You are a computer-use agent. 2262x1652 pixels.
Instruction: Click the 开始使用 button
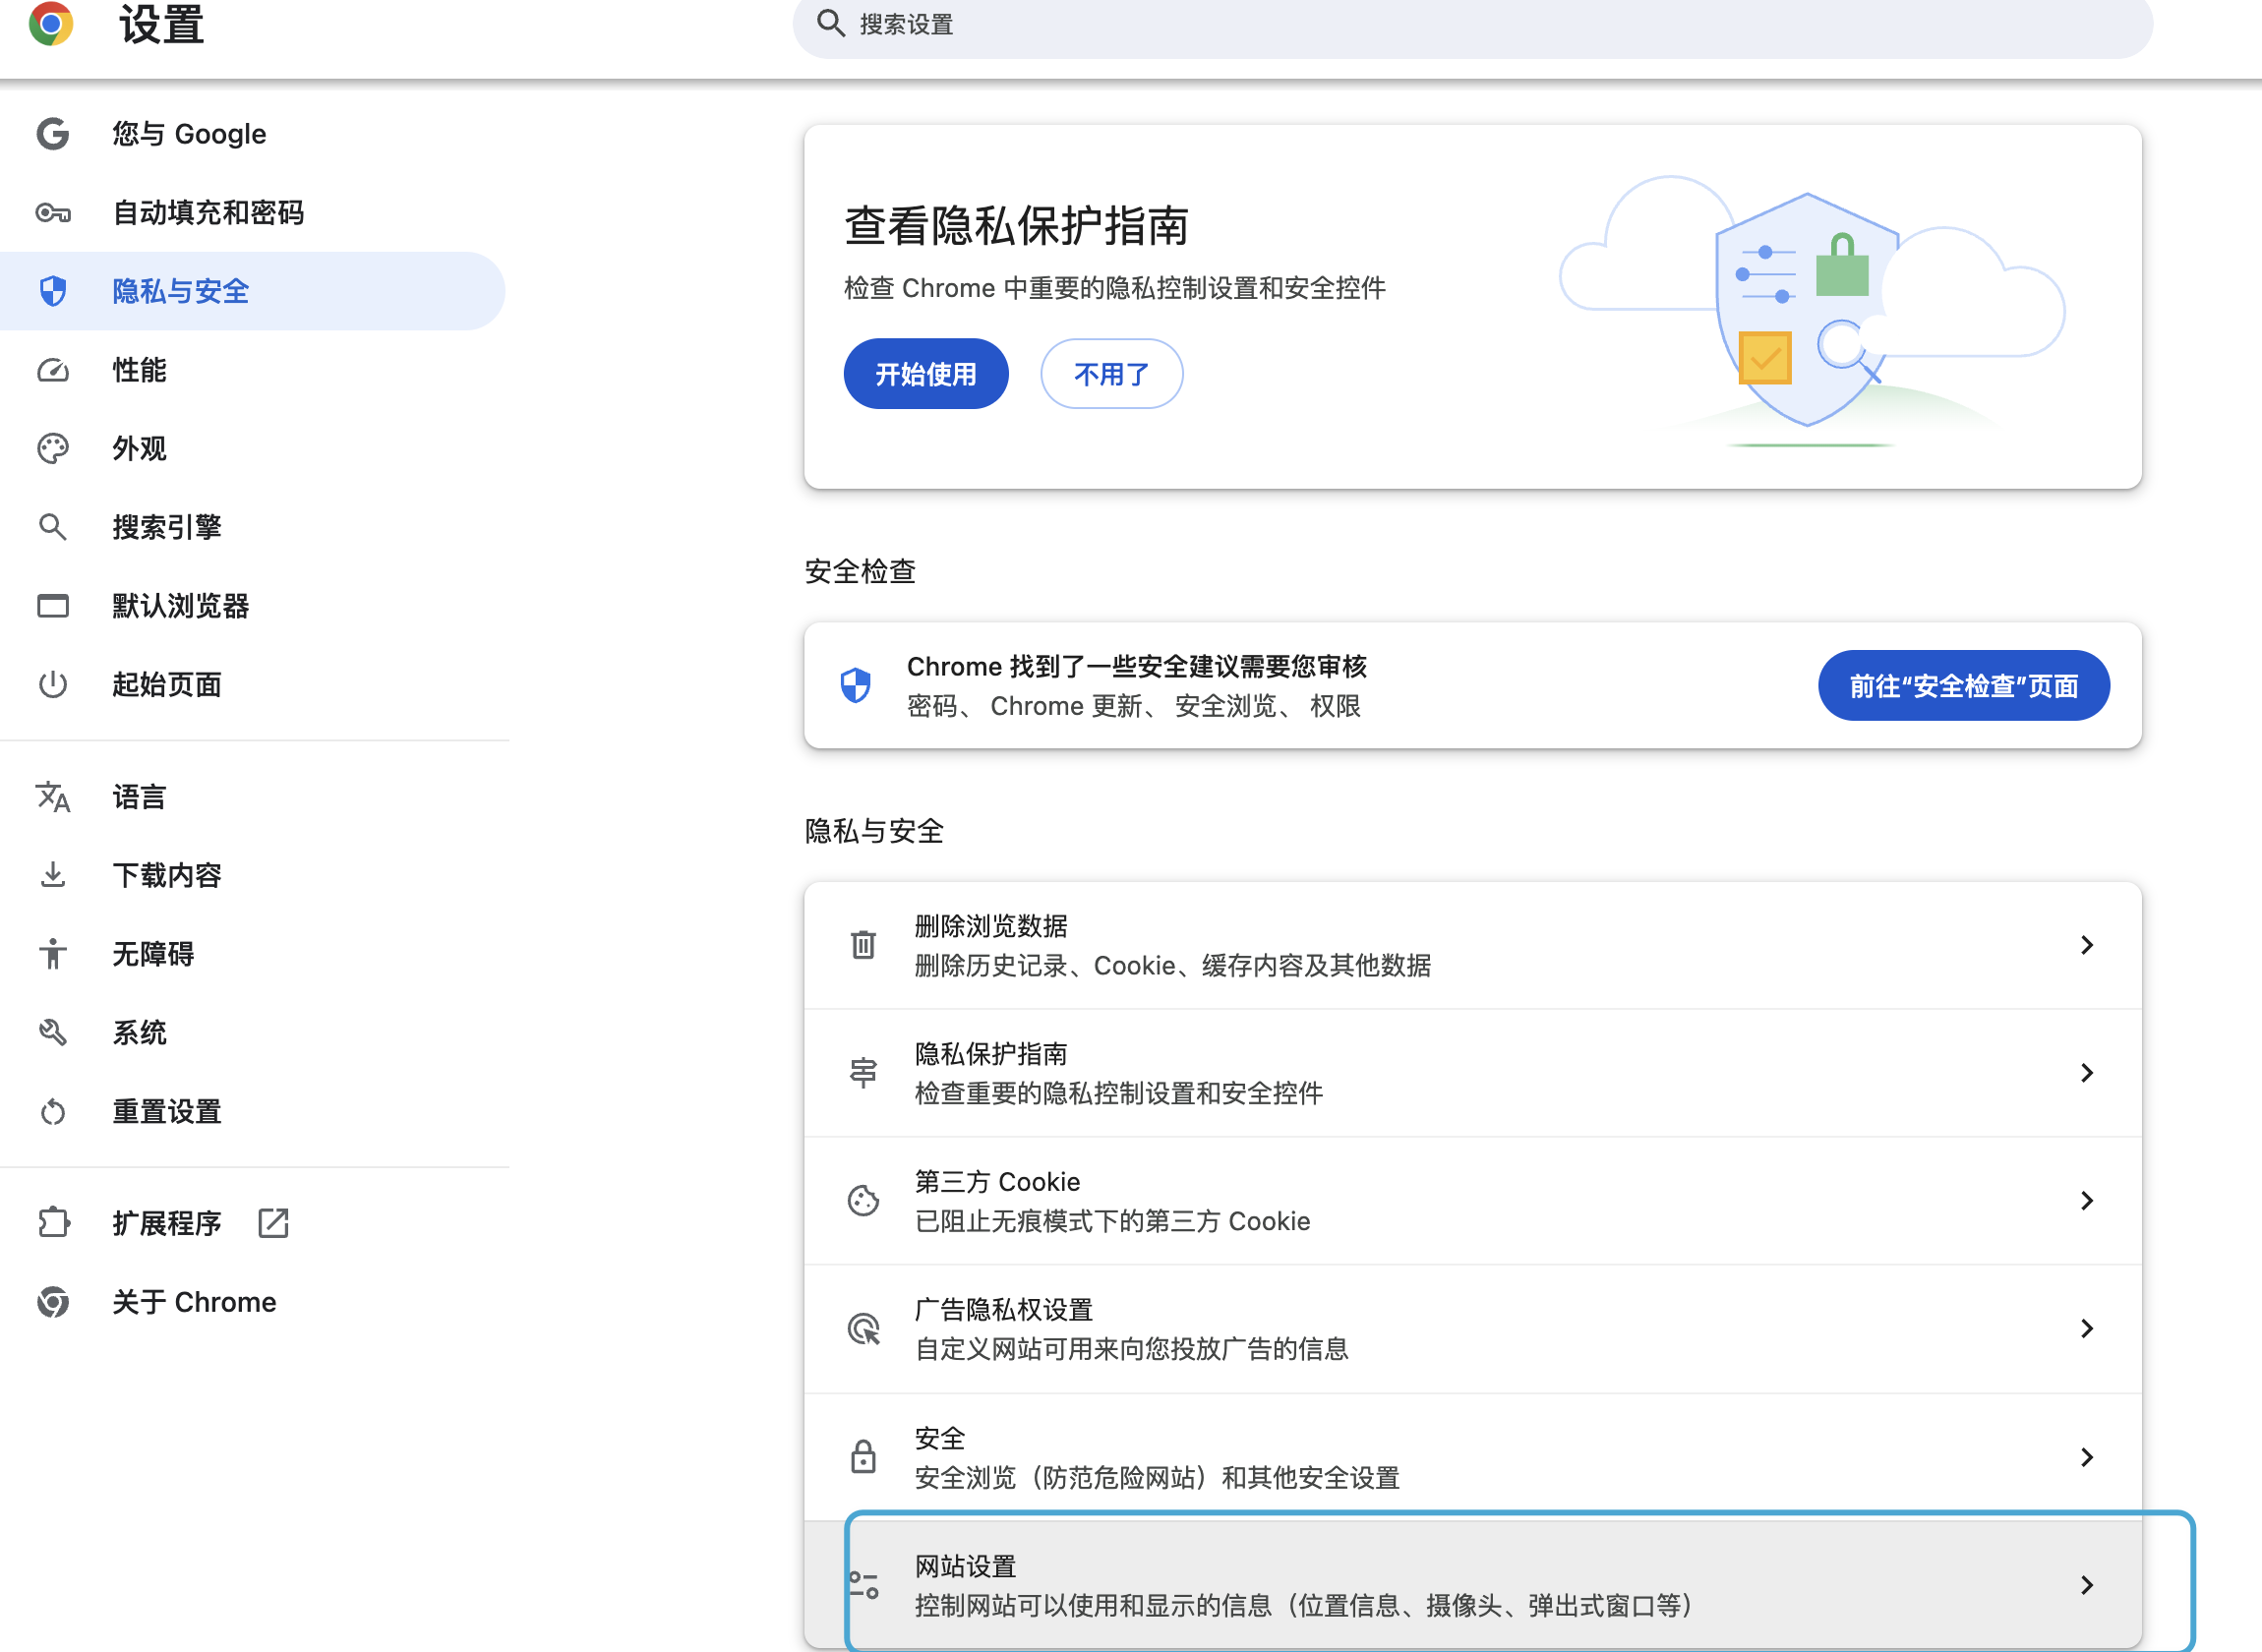click(x=926, y=374)
